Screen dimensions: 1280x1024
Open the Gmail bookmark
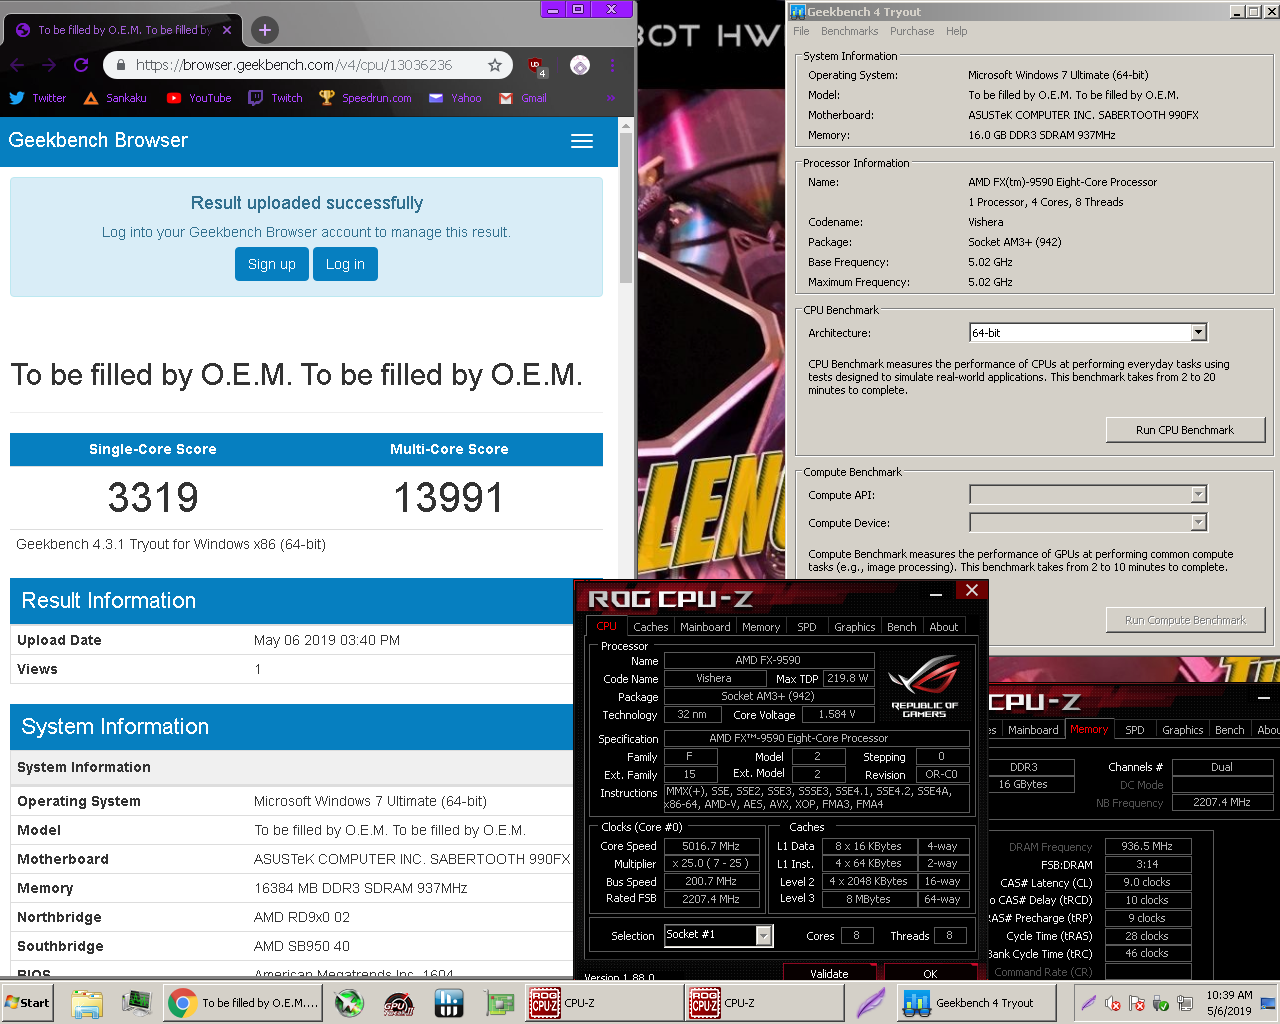[x=523, y=98]
